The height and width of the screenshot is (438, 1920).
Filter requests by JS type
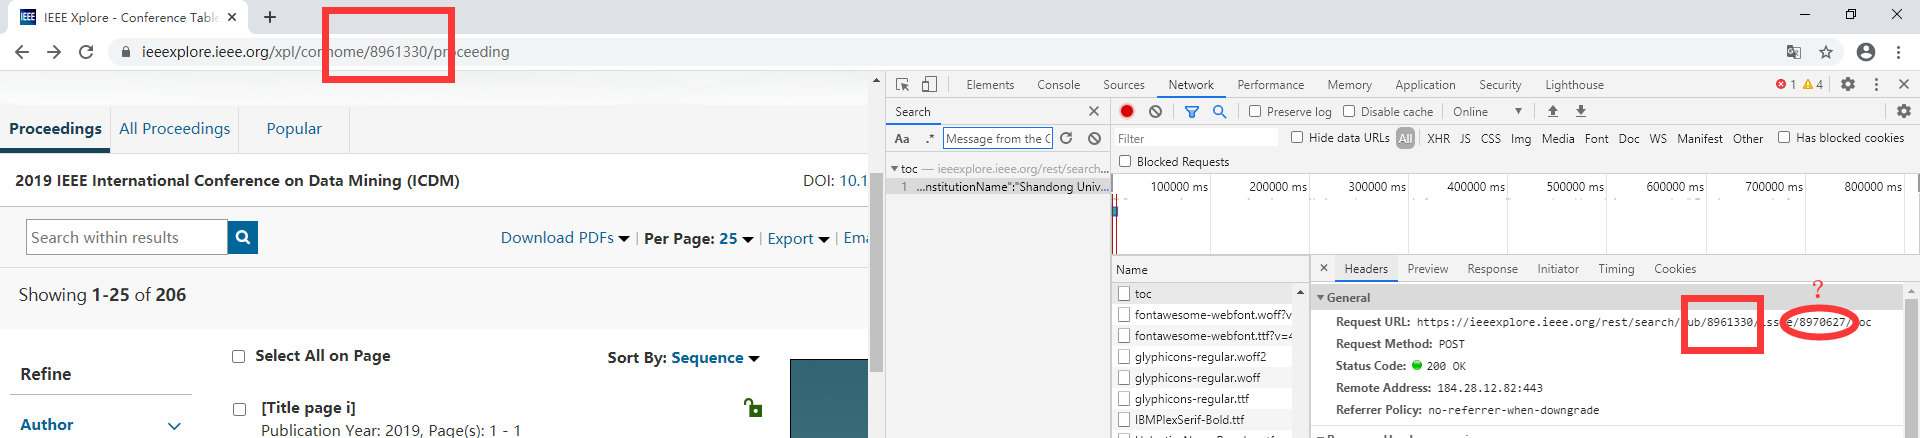click(1465, 139)
